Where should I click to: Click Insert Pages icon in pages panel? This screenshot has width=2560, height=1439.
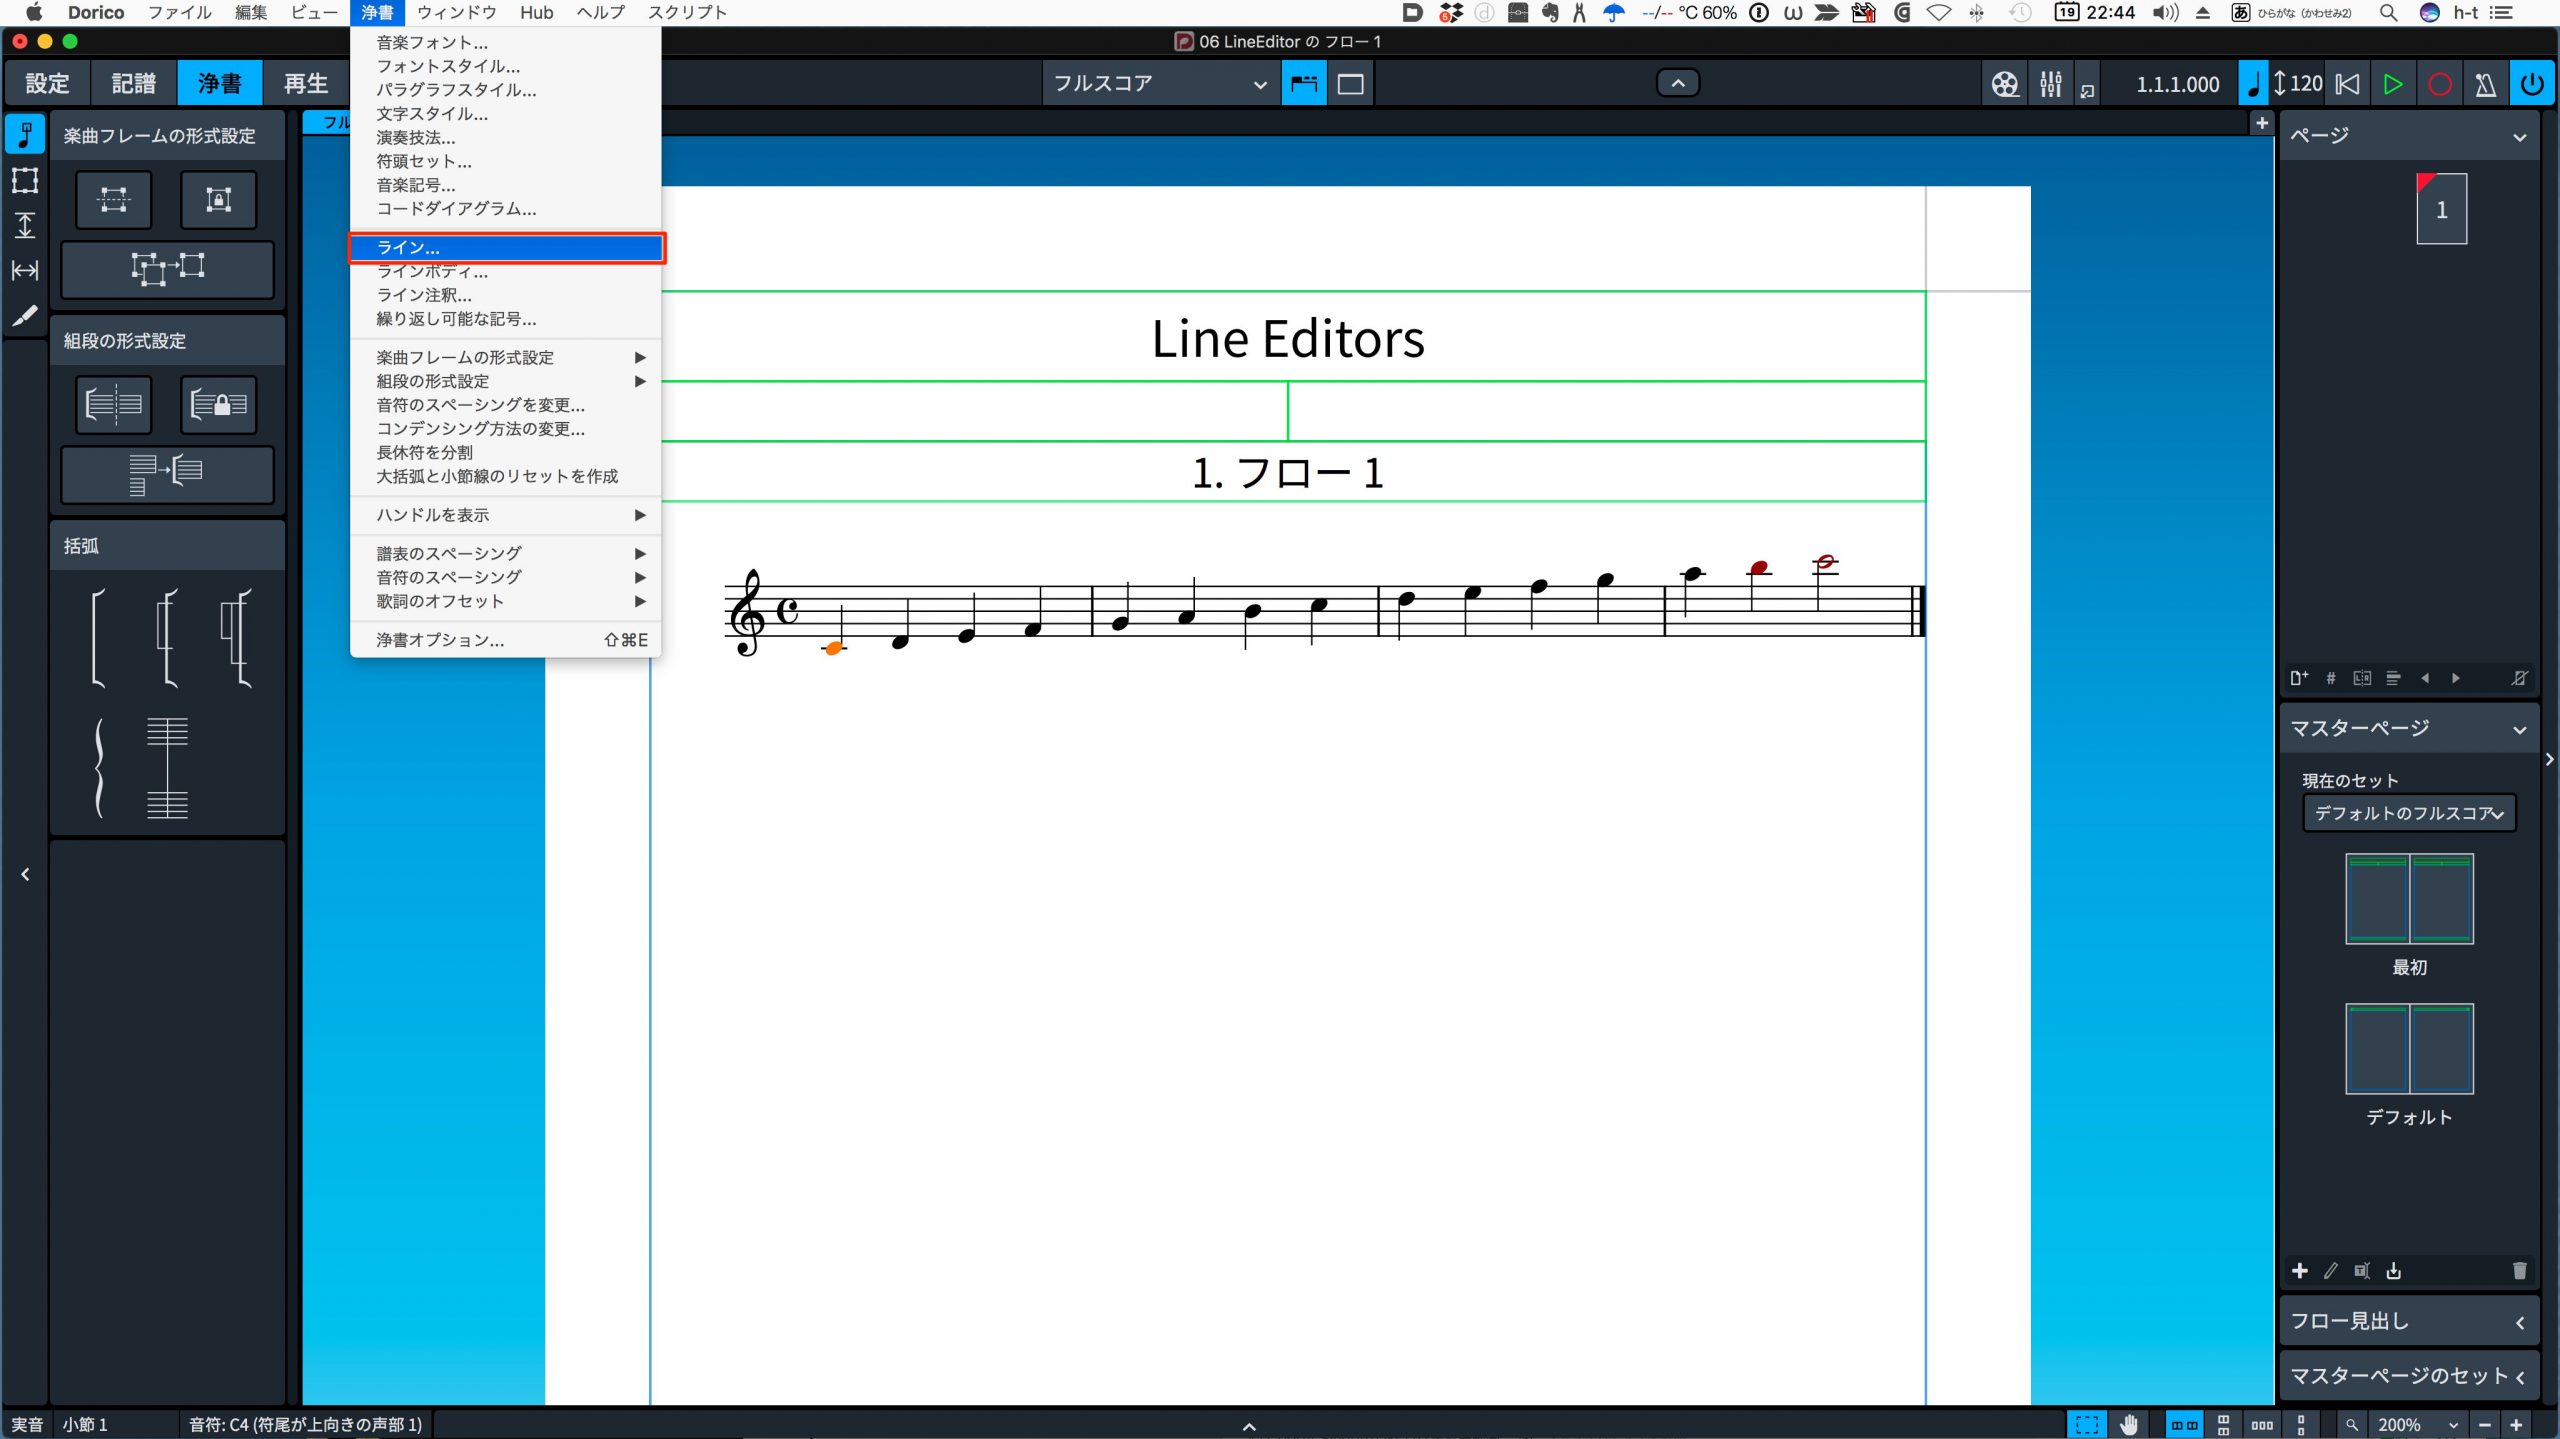(2299, 678)
